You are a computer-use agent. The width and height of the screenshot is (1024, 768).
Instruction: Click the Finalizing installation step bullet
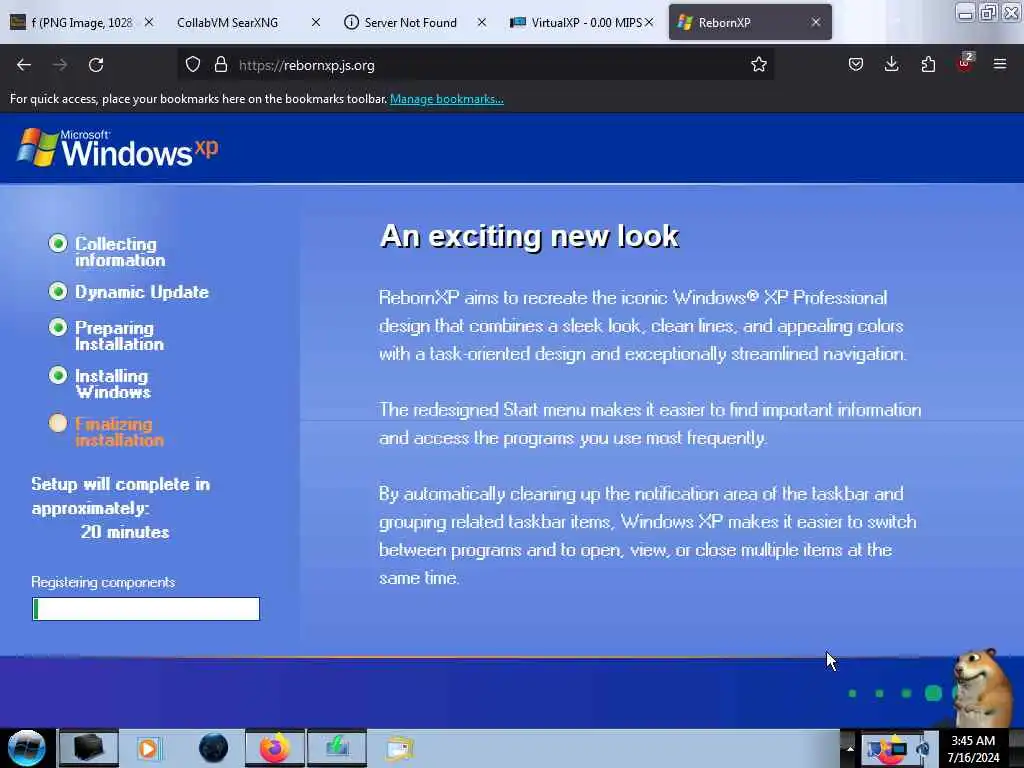tap(58, 423)
